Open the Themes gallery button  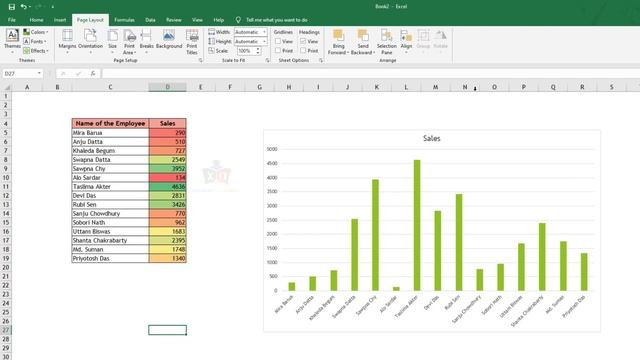click(x=12, y=42)
